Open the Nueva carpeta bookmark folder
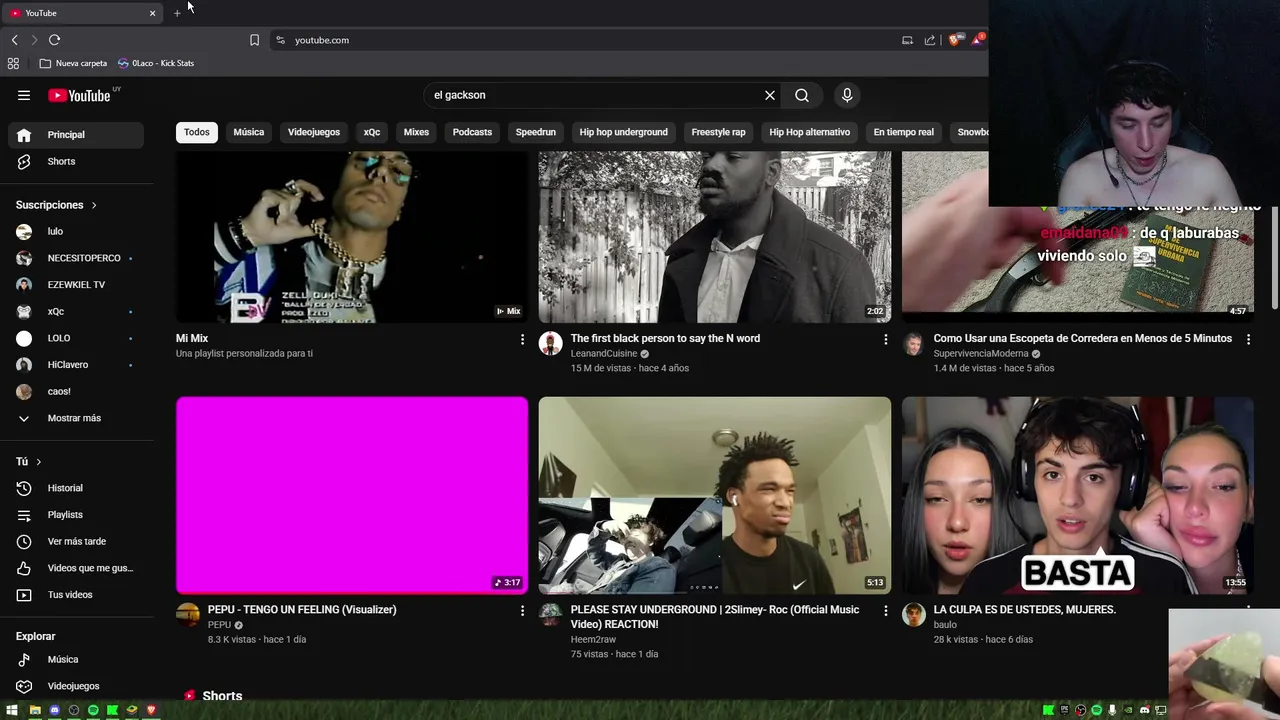The height and width of the screenshot is (720, 1280). [73, 63]
